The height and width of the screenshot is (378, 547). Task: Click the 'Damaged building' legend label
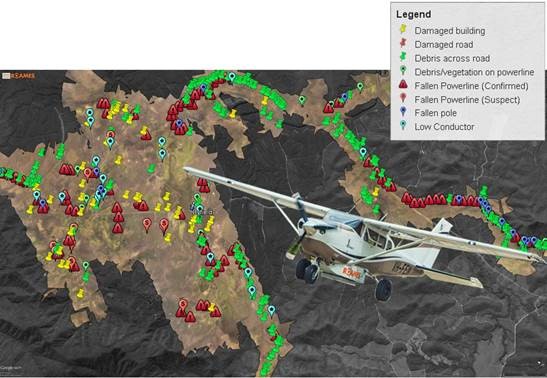[x=450, y=31]
